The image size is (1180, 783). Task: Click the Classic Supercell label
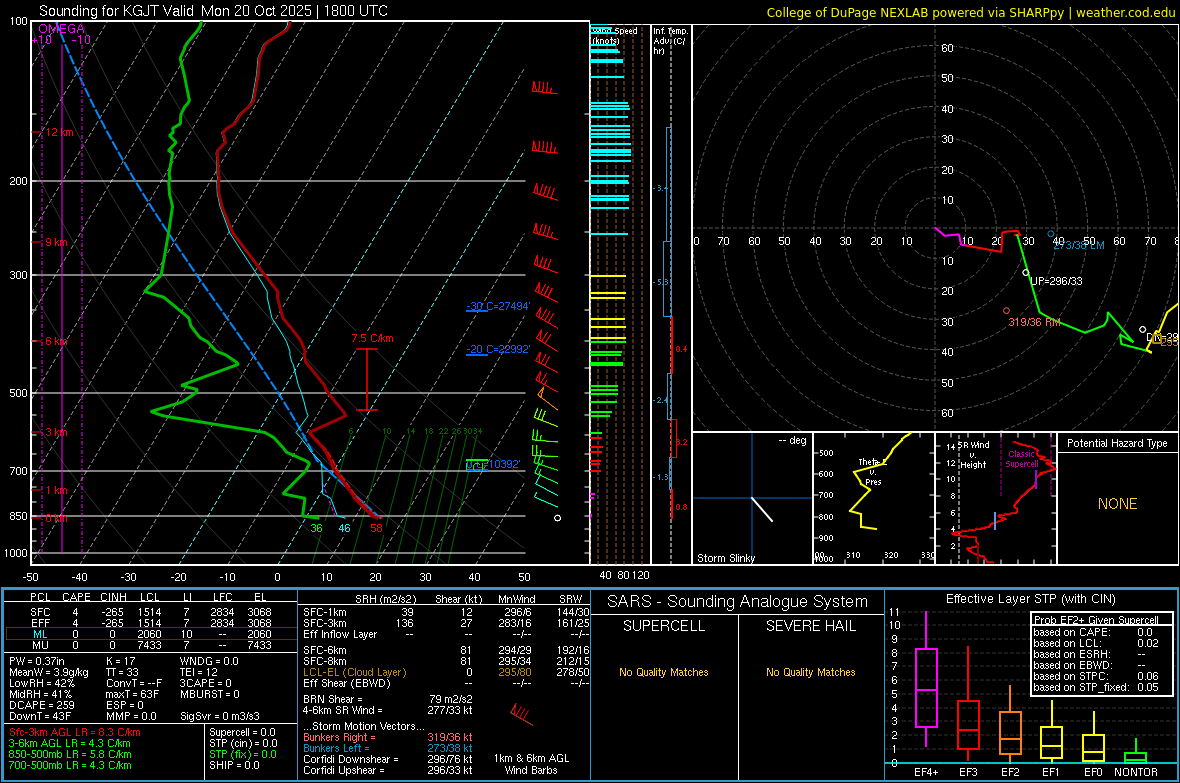pos(1021,459)
